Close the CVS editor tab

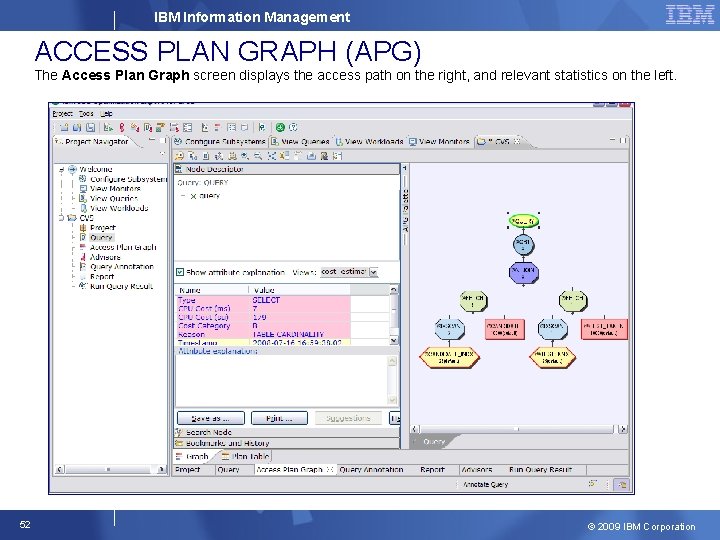point(517,141)
